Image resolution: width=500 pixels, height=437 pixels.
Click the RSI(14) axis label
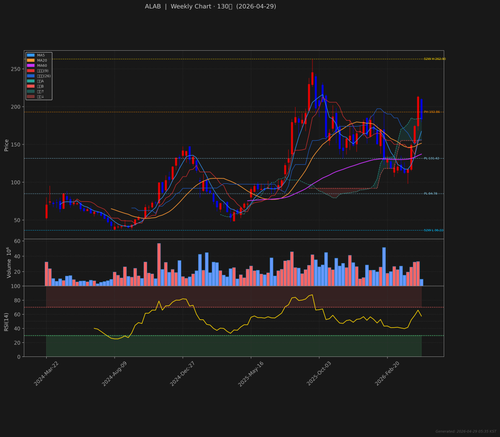[x=6, y=322]
